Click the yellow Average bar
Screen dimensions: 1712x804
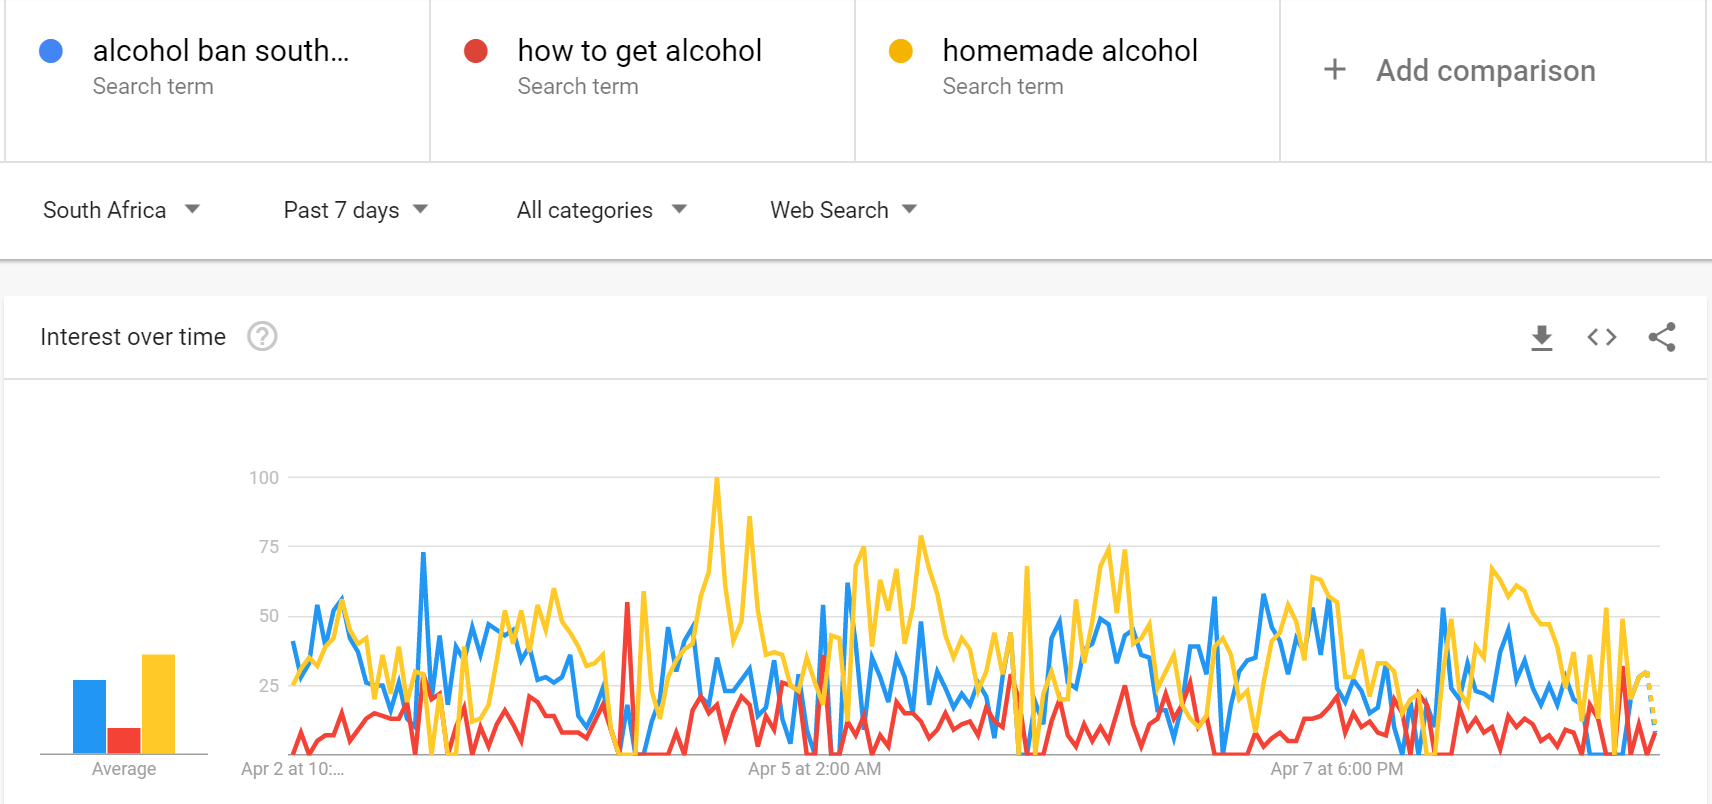[x=158, y=704]
